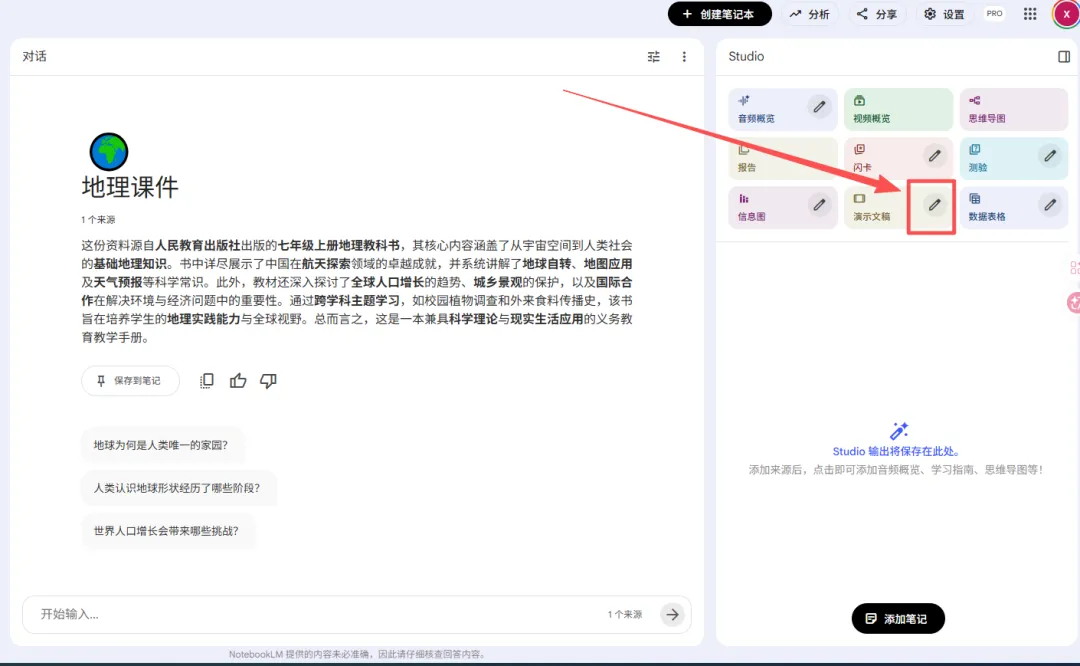
Task: Click the PRO badge
Action: pyautogui.click(x=994, y=13)
